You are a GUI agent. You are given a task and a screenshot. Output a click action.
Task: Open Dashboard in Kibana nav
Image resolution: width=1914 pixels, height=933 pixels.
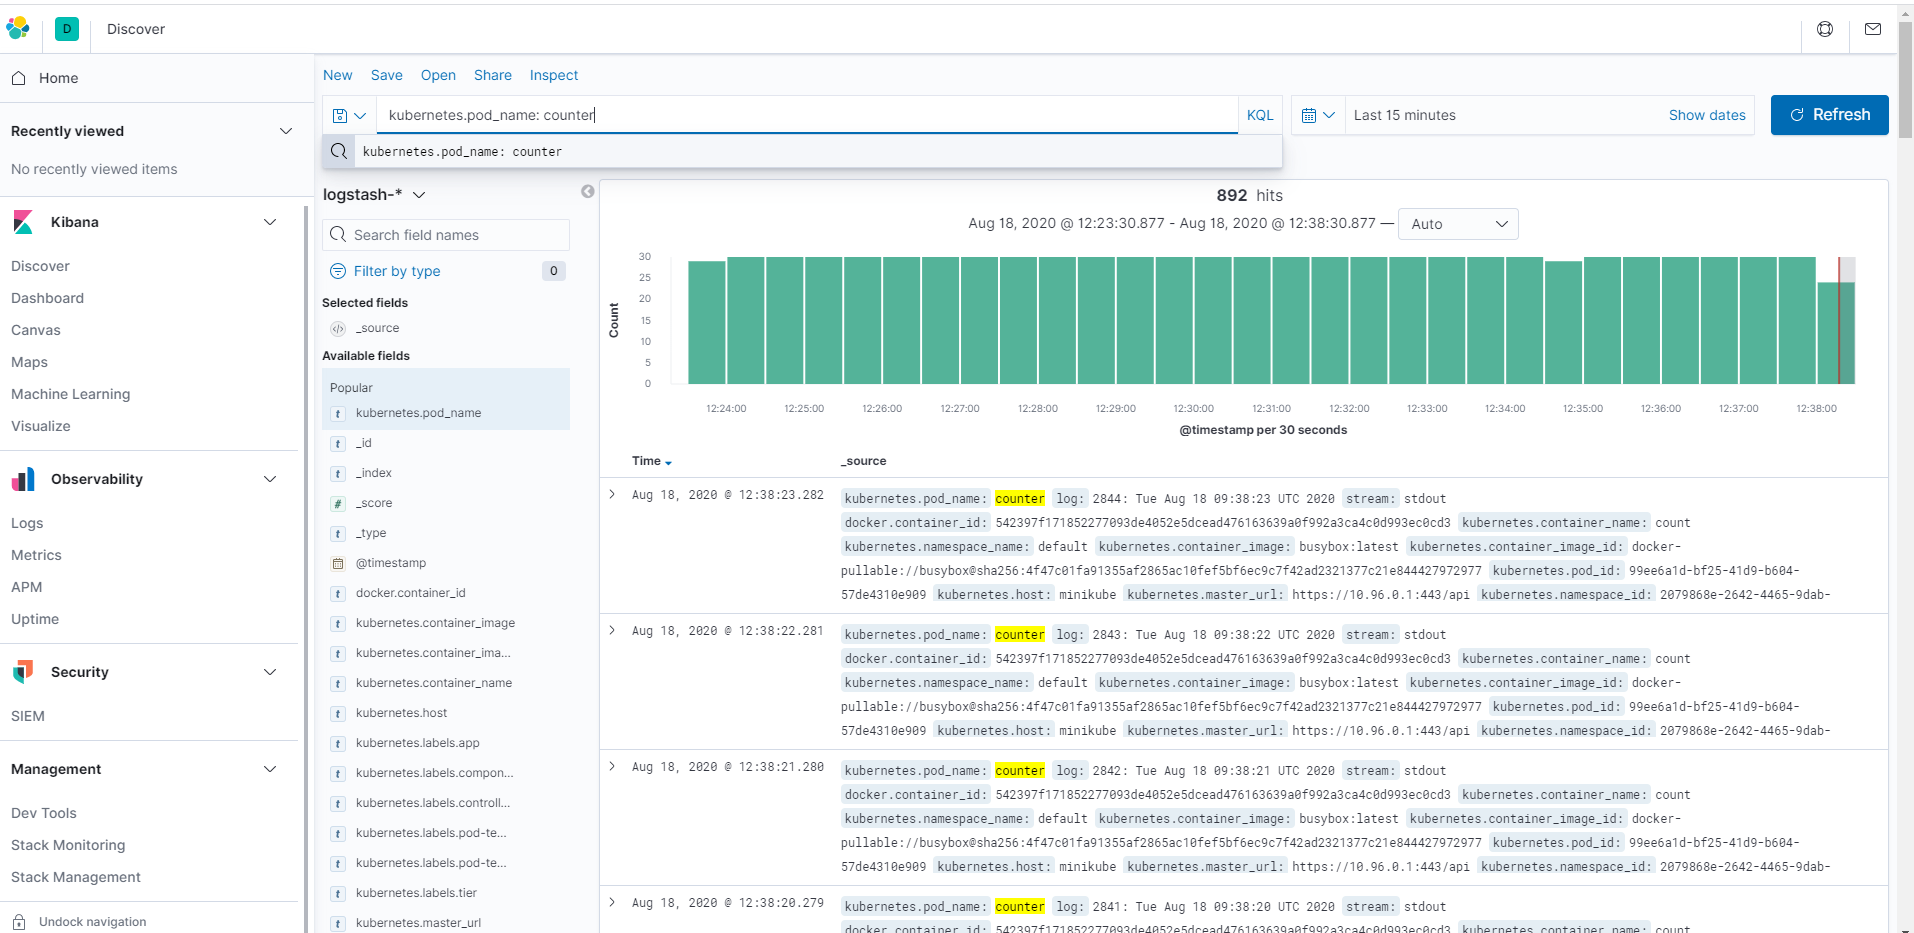point(48,298)
